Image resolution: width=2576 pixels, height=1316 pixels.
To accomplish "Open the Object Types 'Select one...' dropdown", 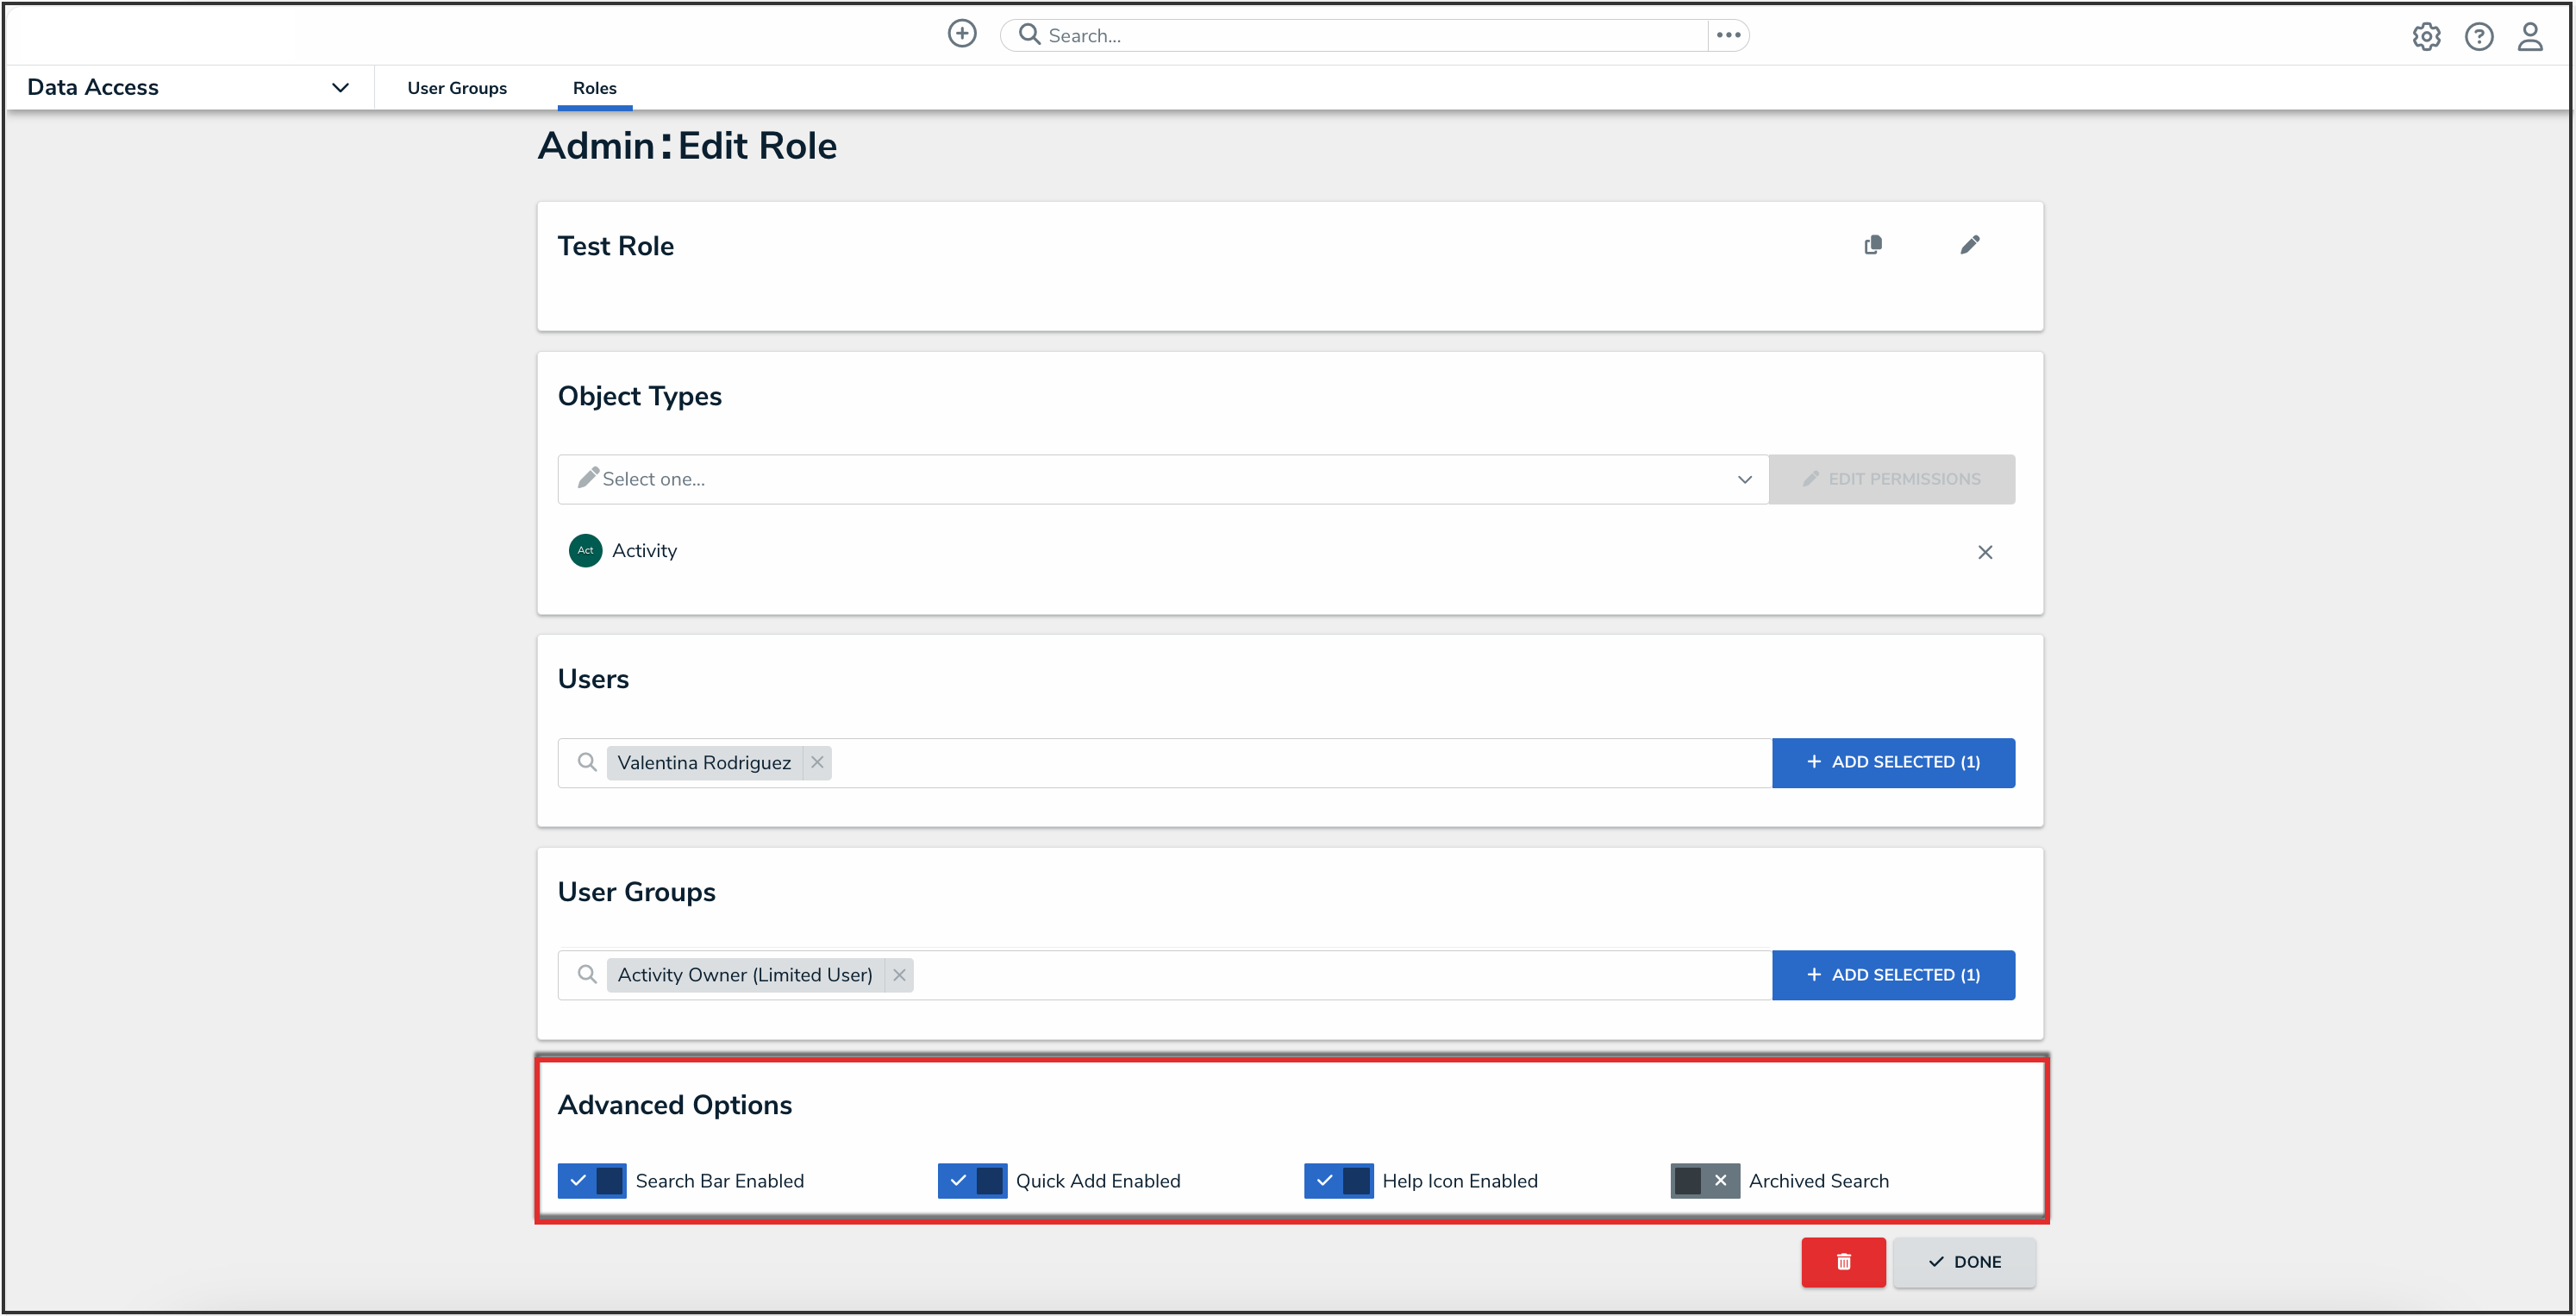I will pos(1162,479).
